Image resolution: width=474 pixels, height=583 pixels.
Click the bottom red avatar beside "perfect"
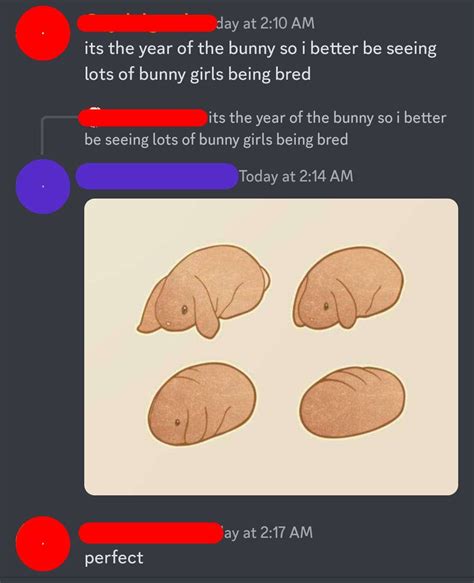coord(43,544)
